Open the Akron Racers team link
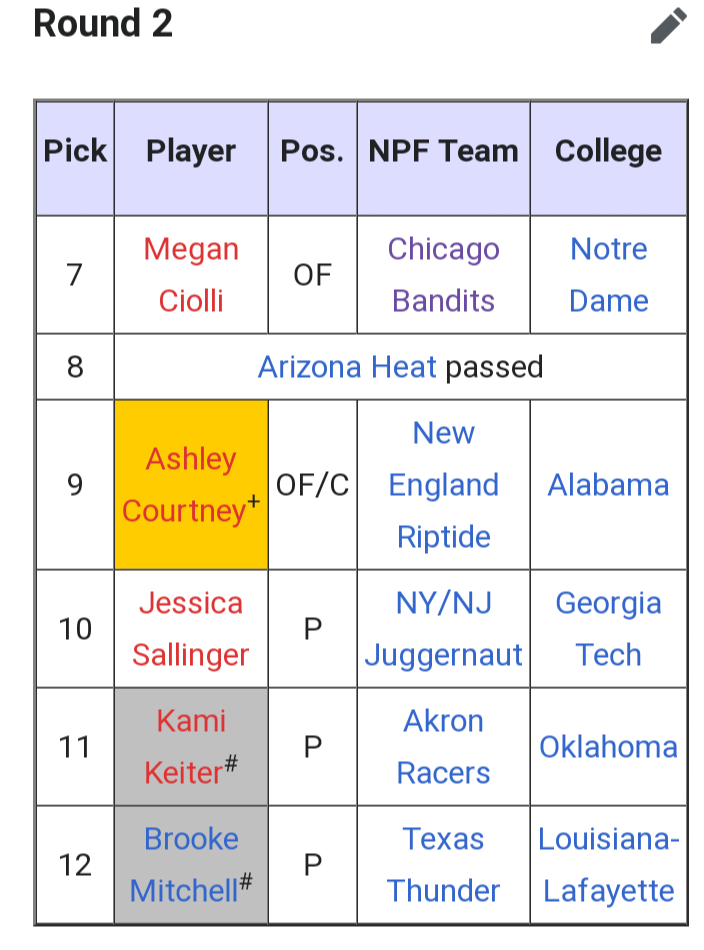 [x=443, y=747]
